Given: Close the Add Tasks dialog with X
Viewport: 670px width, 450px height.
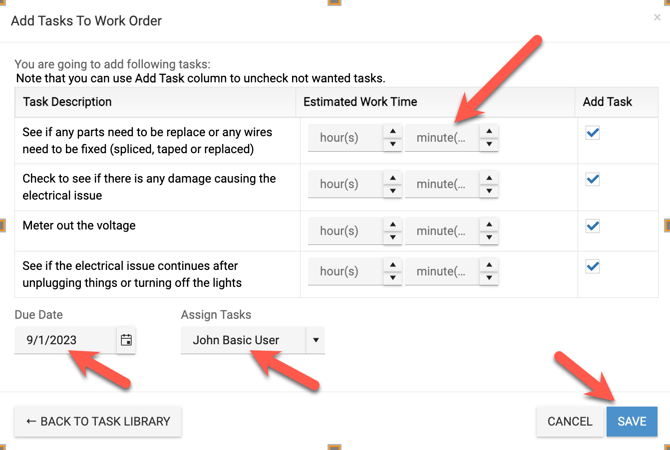Looking at the screenshot, I should [x=657, y=18].
